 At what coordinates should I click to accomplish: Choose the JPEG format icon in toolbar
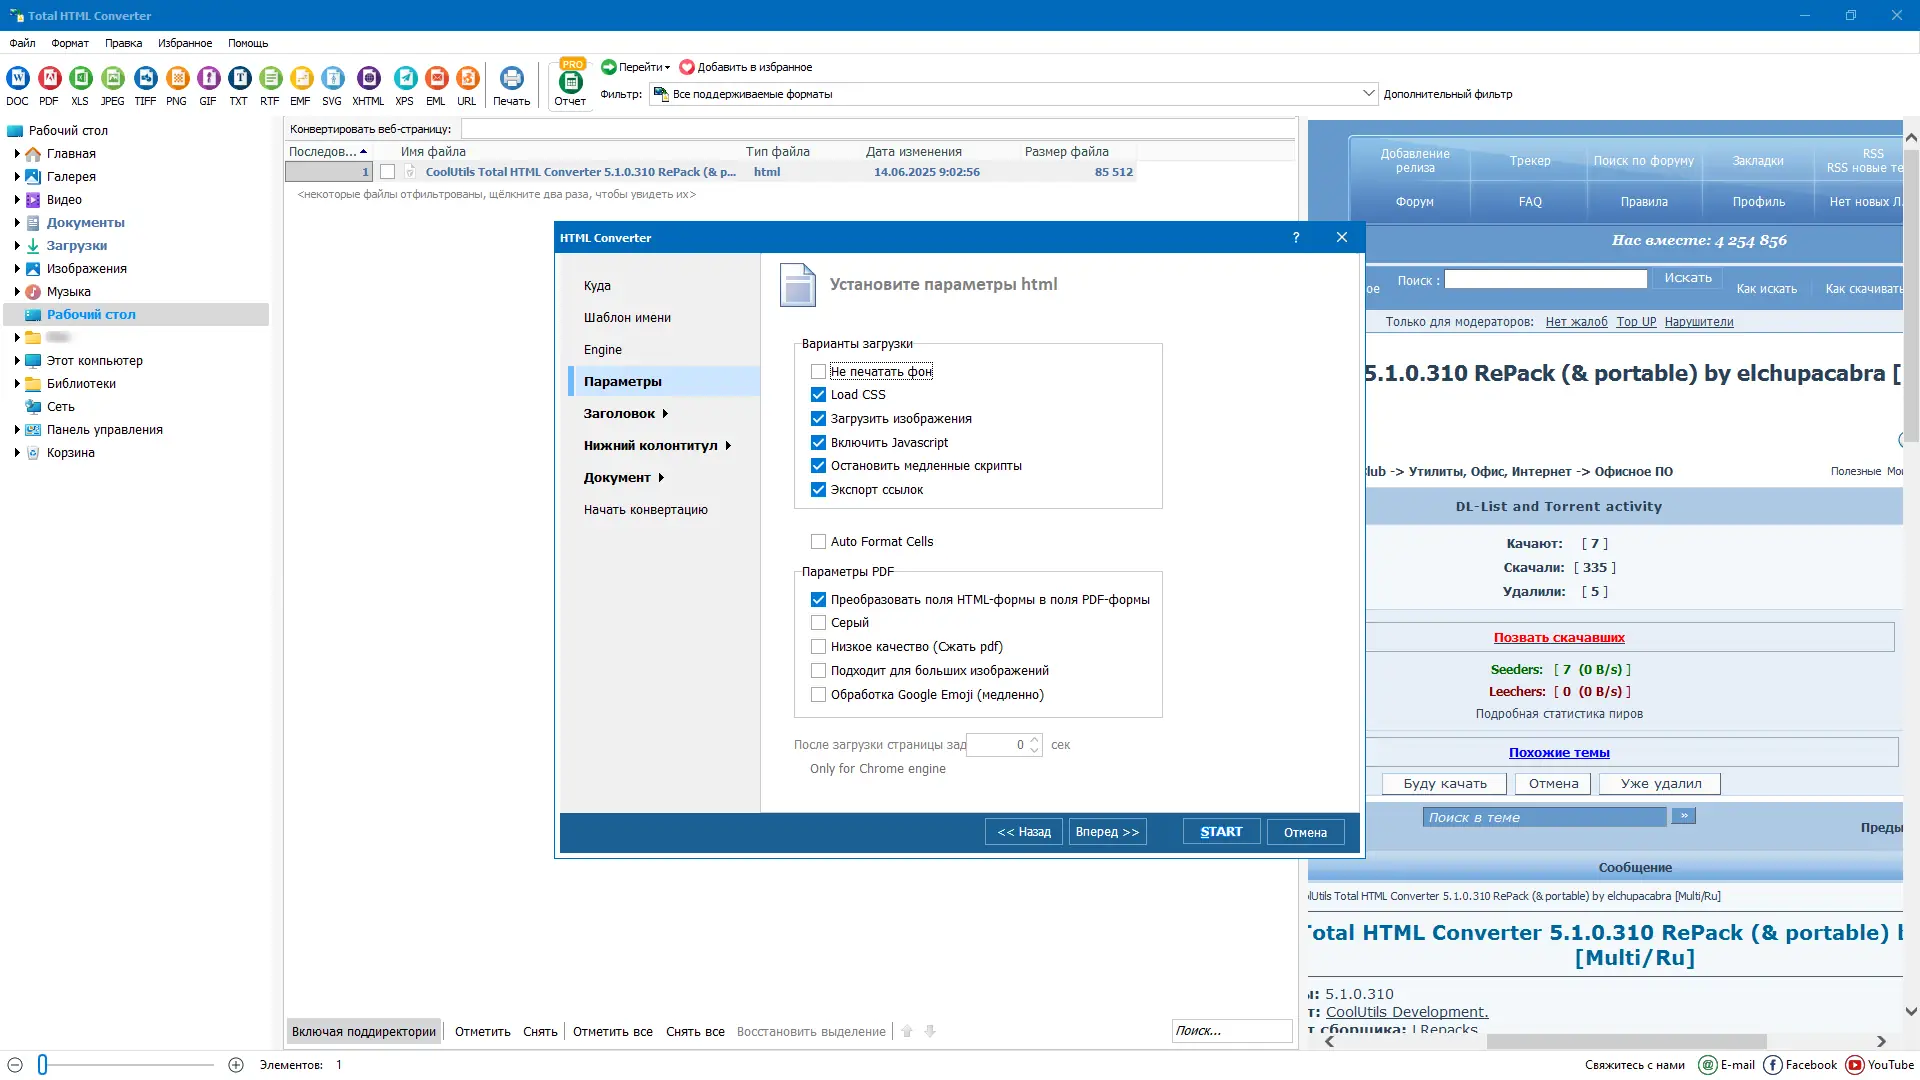pos(113,79)
